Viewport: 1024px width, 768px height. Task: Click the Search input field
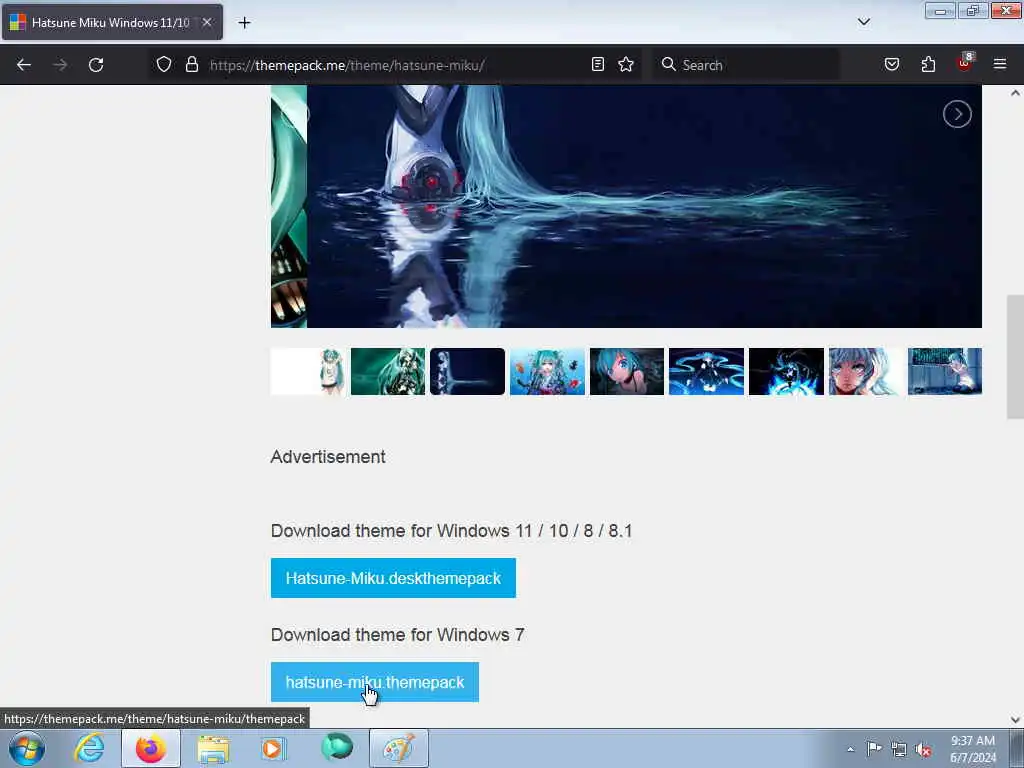(746, 65)
